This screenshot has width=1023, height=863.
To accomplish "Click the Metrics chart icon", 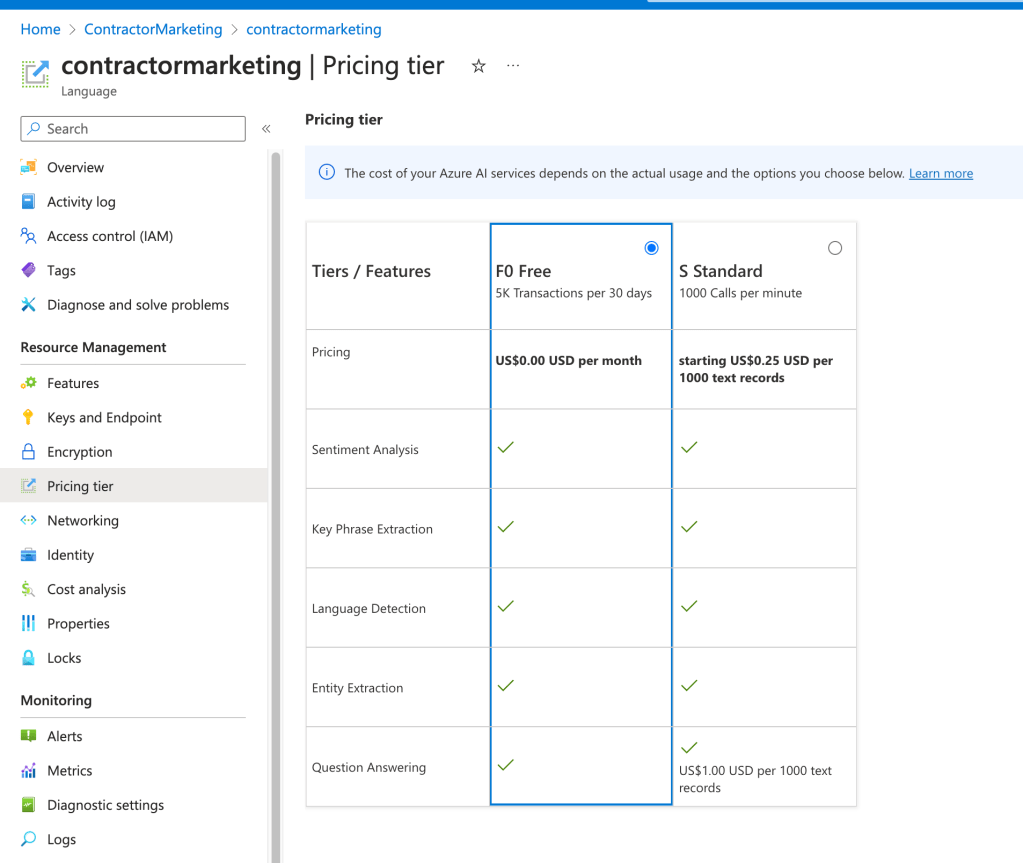I will [x=28, y=770].
